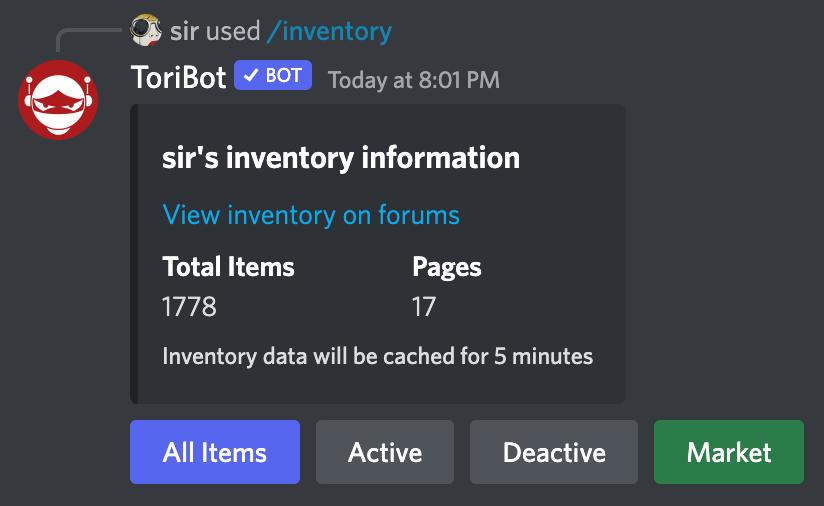Click sir's small avatar beside the command
This screenshot has width=824, height=506.
pos(146,31)
